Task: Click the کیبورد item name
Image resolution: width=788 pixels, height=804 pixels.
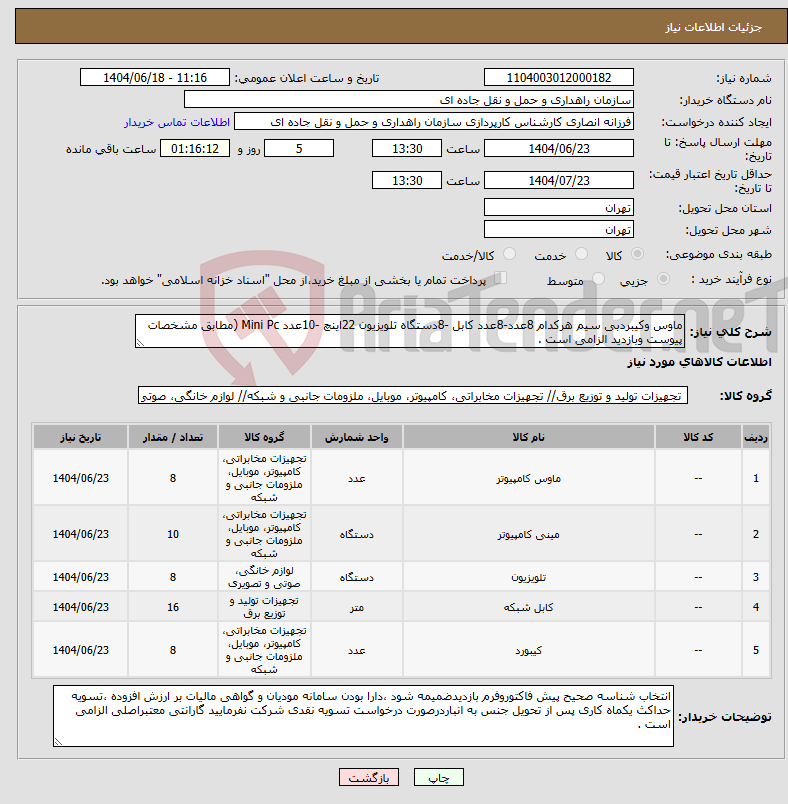Action: pos(529,650)
